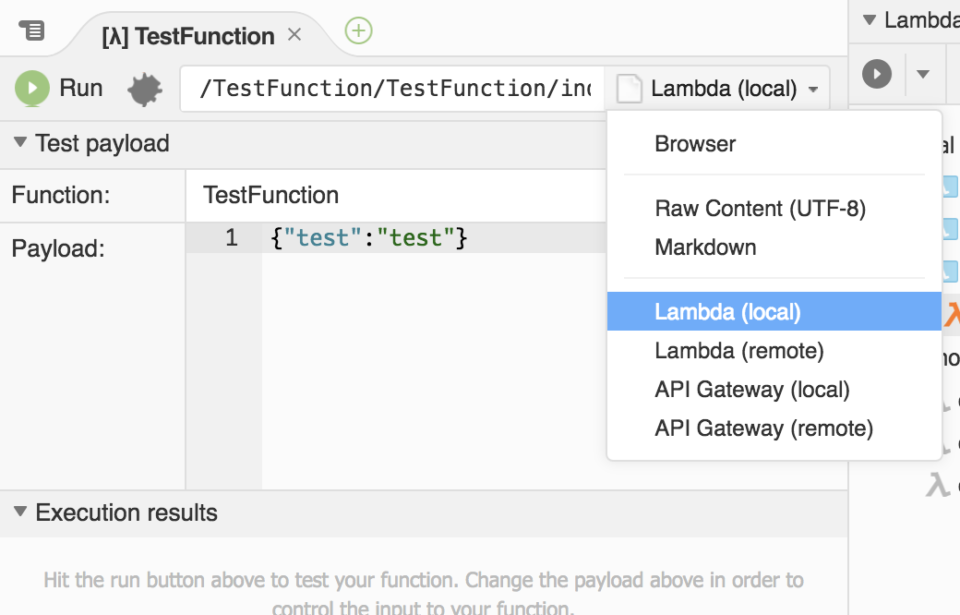Select the orange Lambda icon in the right sidebar
The image size is (960, 615).
click(951, 313)
